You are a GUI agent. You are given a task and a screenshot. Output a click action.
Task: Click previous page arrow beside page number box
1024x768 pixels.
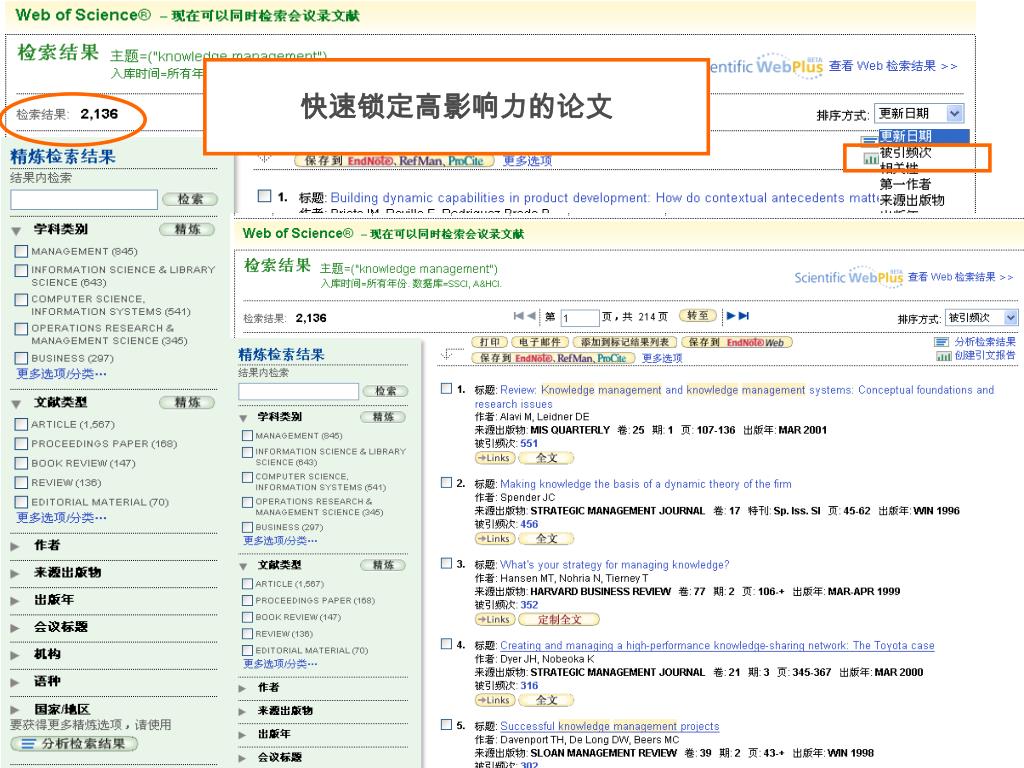(532, 316)
